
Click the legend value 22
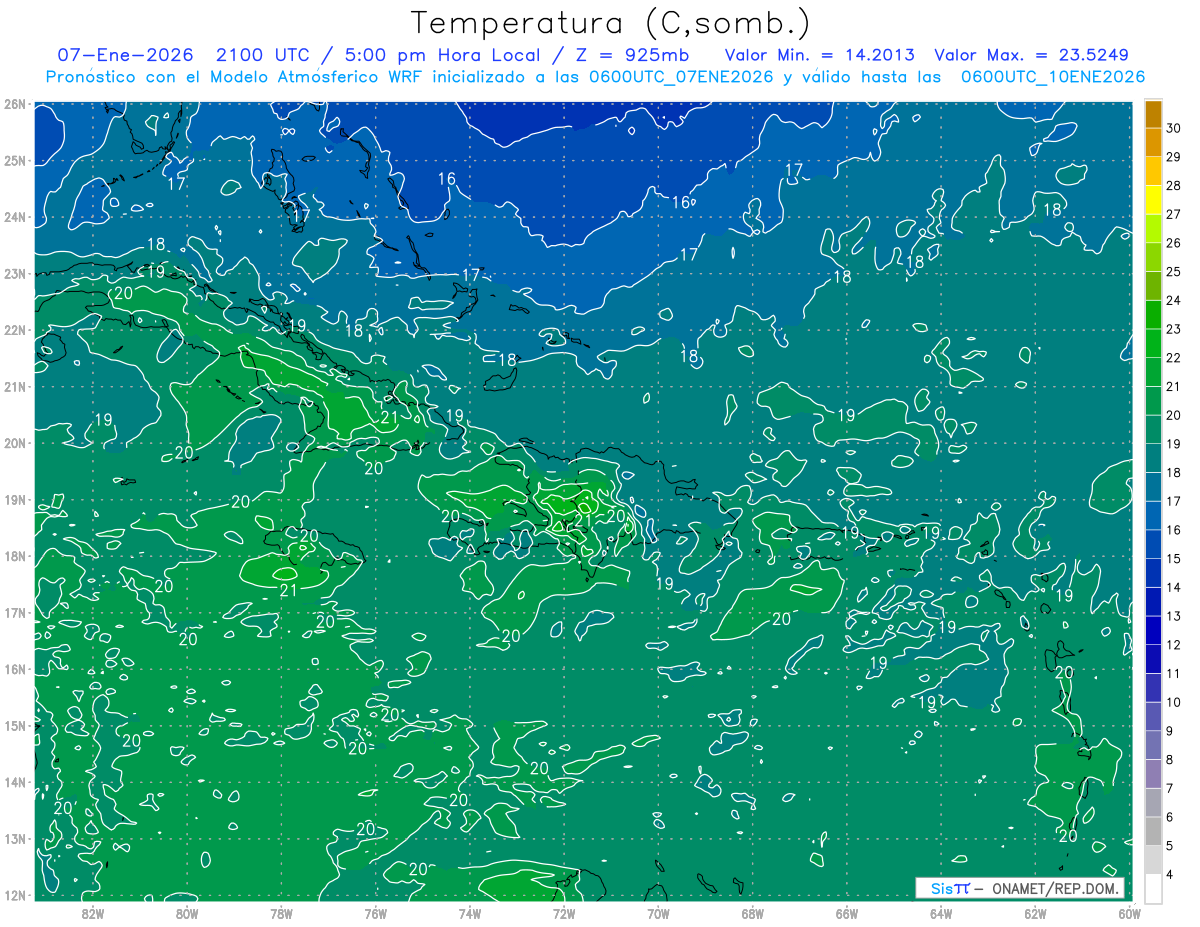(x=1174, y=358)
